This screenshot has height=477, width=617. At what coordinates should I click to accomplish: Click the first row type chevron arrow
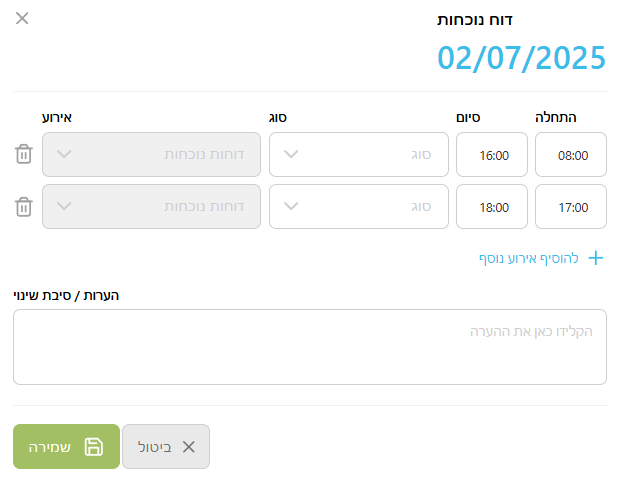291,154
